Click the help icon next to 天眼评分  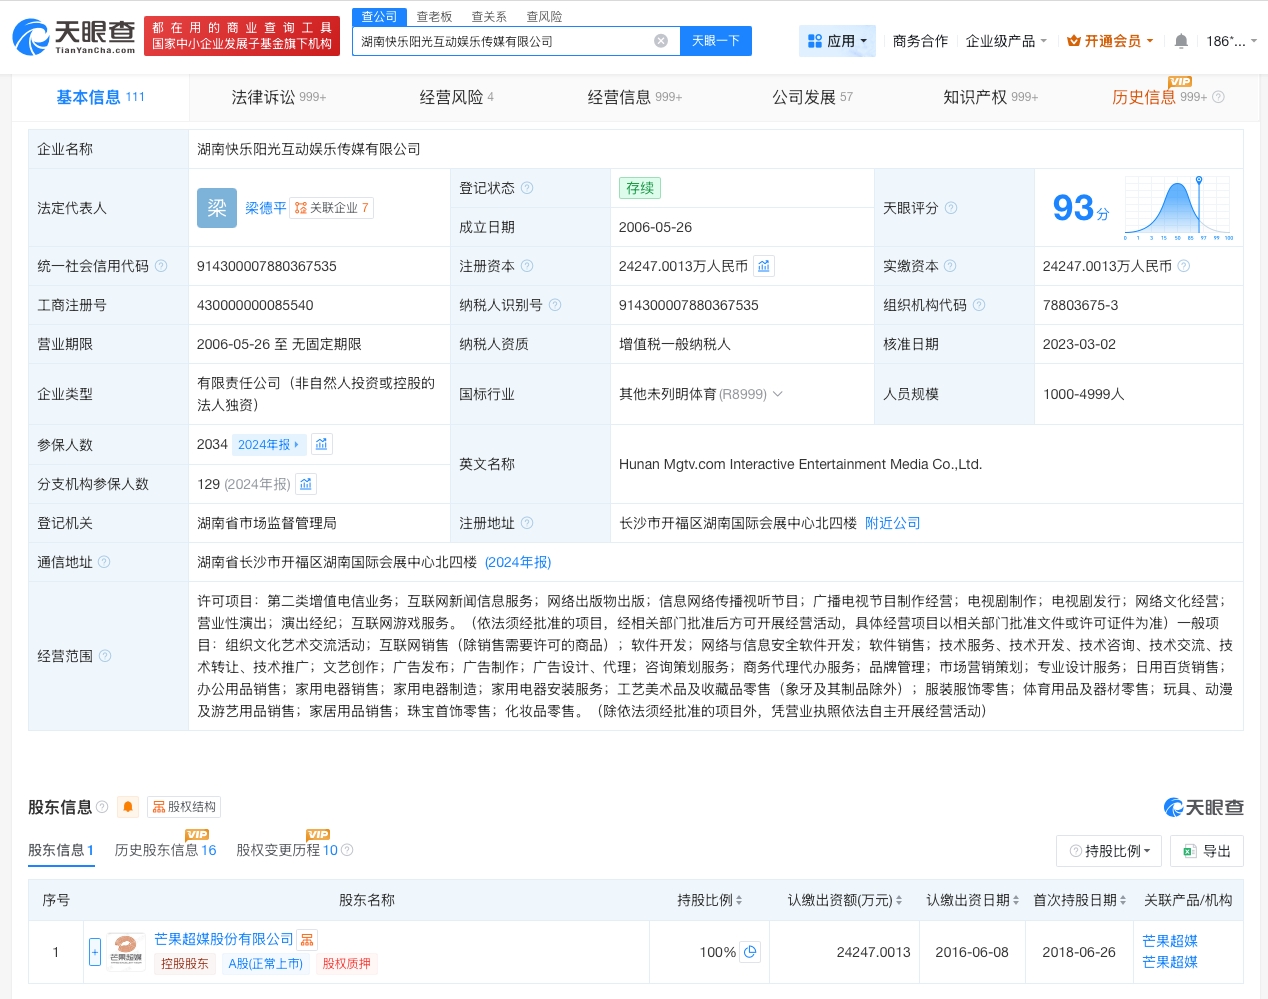click(951, 208)
